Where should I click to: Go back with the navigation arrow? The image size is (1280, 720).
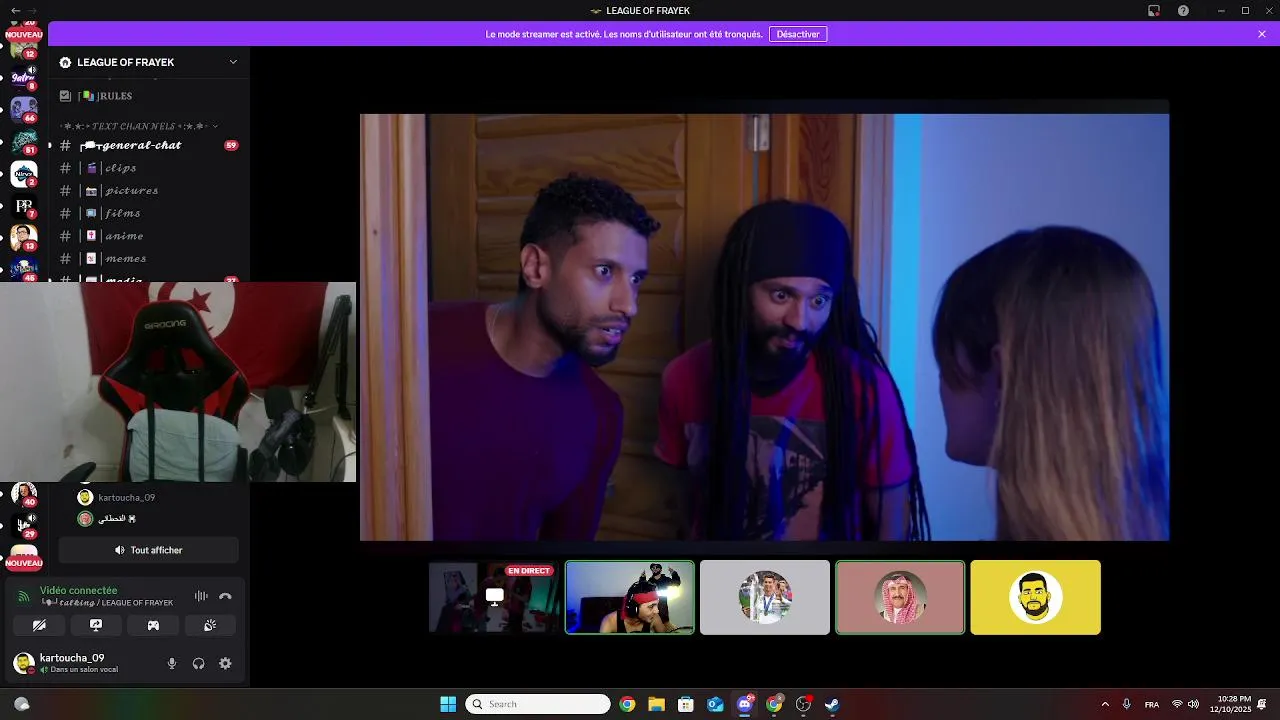click(x=14, y=10)
